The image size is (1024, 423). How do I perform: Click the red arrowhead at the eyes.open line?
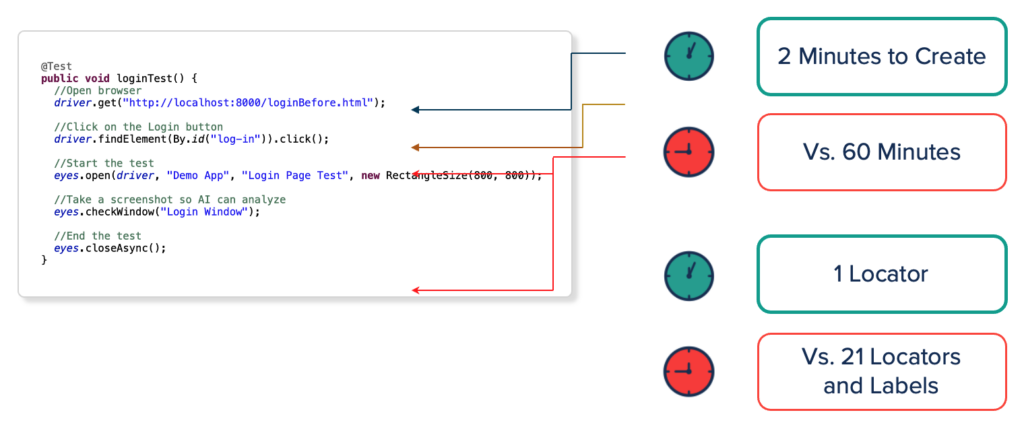(x=417, y=173)
